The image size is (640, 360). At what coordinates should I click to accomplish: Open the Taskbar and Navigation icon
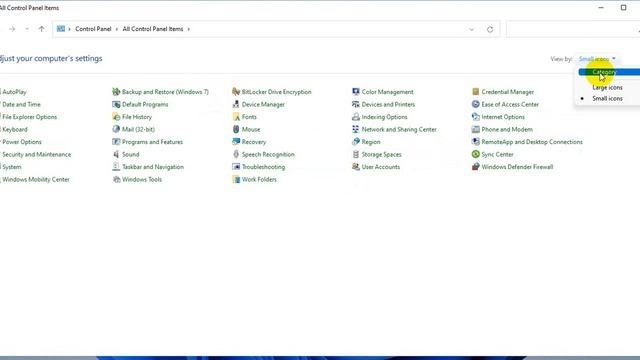click(x=116, y=167)
